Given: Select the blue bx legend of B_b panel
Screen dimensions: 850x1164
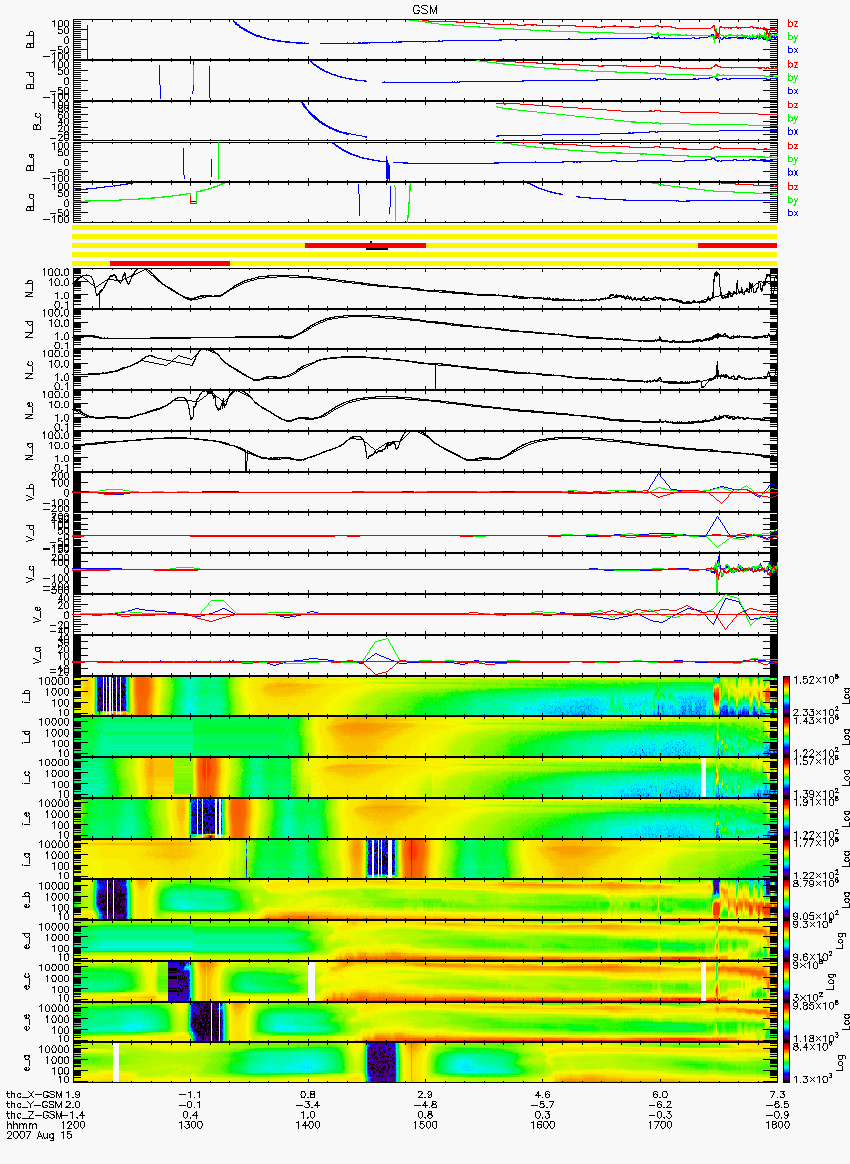Looking at the screenshot, I should pos(792,50).
